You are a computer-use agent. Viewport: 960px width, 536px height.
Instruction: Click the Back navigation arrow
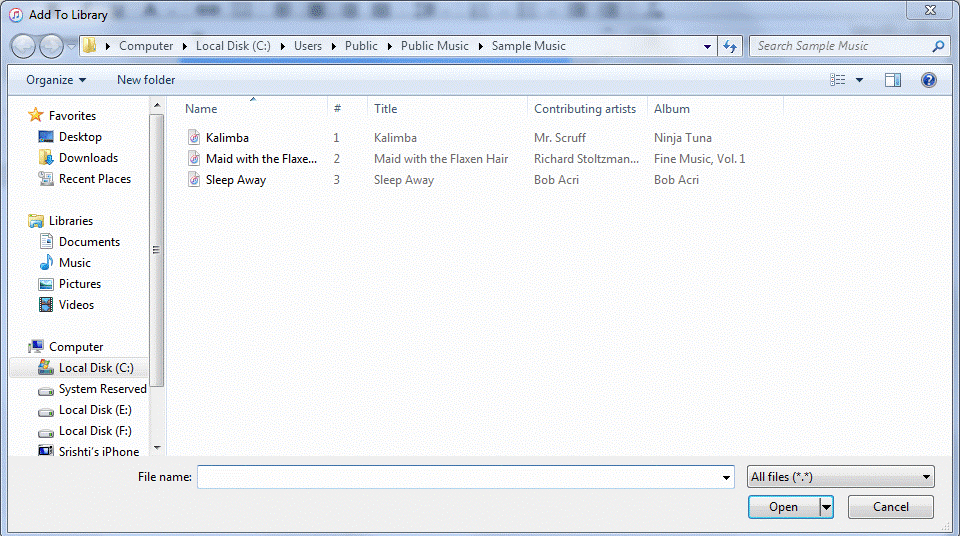[x=23, y=46]
